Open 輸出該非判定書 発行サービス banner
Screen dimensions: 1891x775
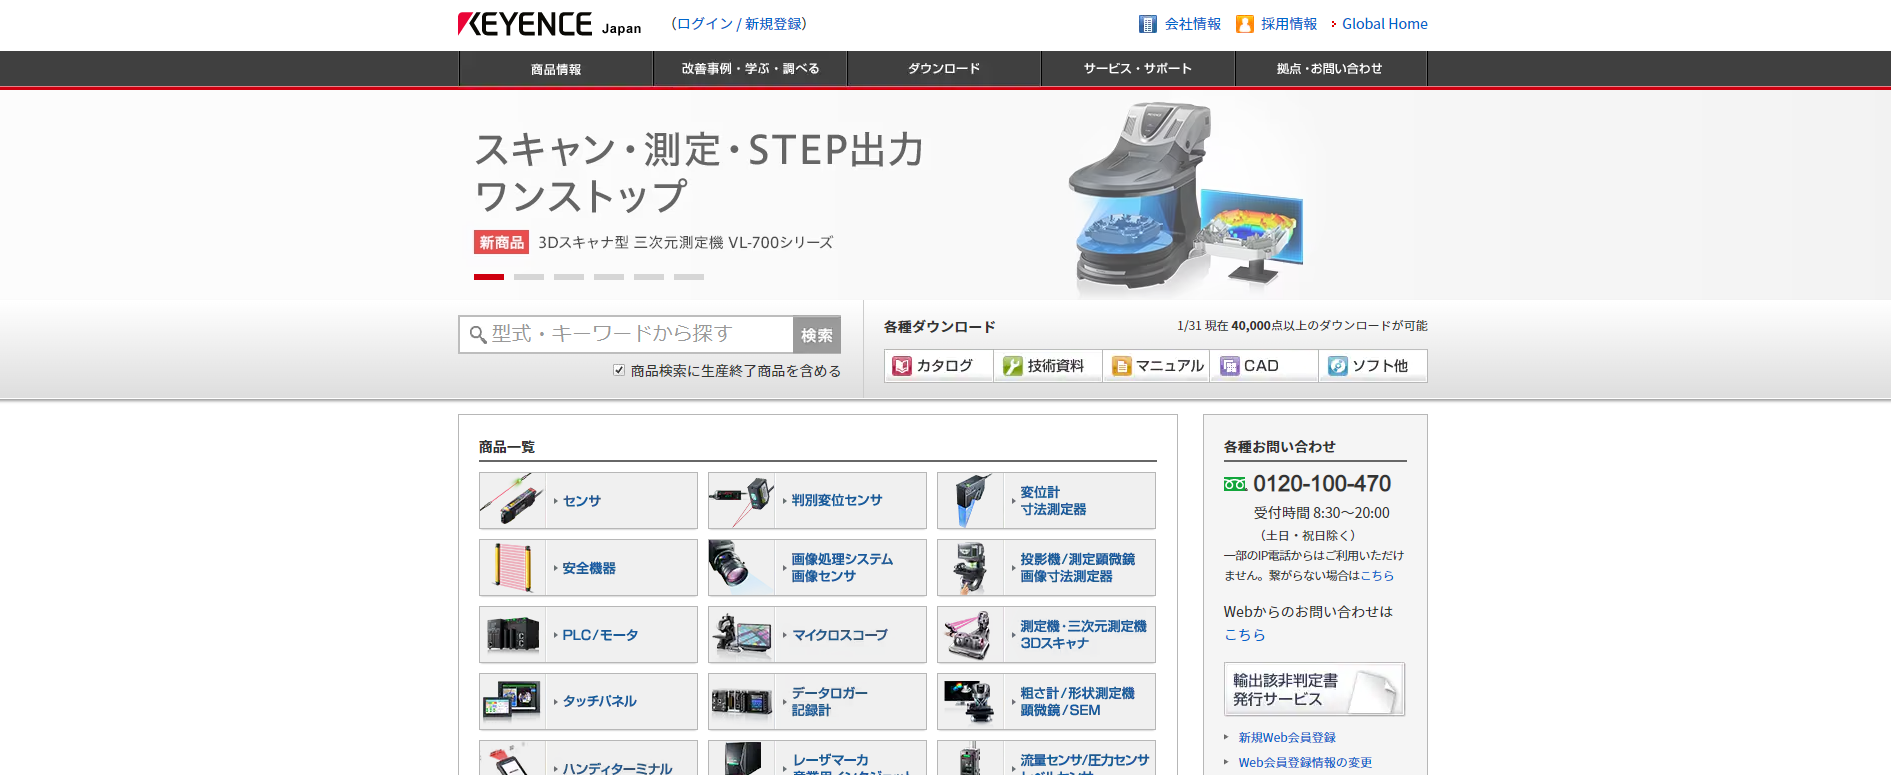coord(1314,689)
